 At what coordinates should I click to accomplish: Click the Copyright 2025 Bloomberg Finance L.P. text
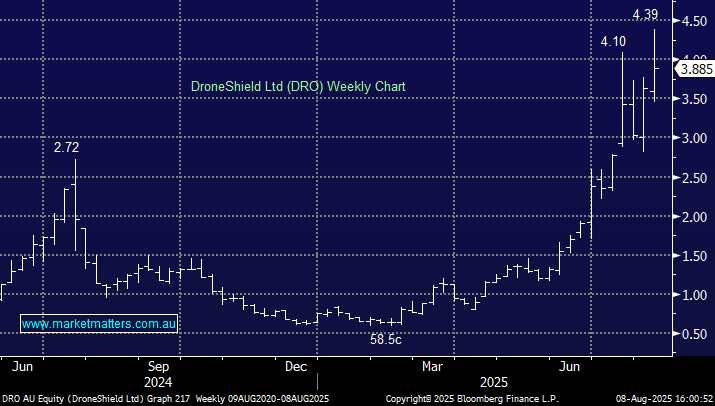472,399
